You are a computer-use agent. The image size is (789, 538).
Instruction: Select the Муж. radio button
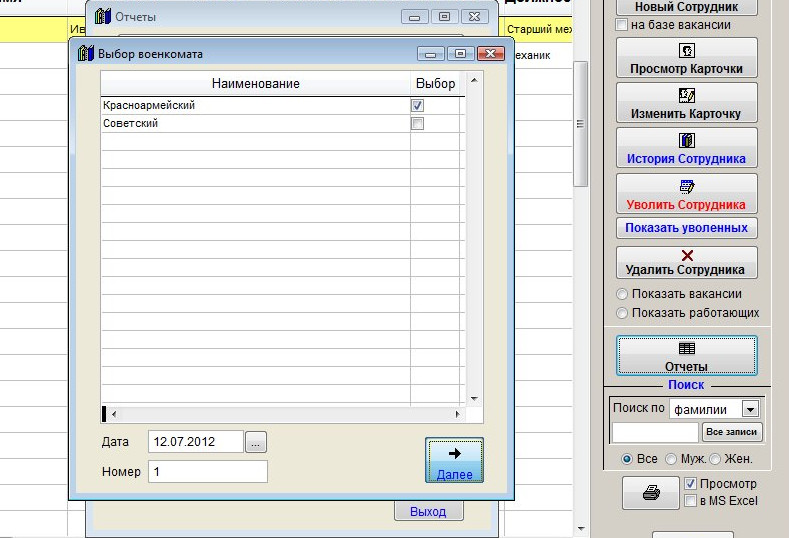(x=671, y=459)
